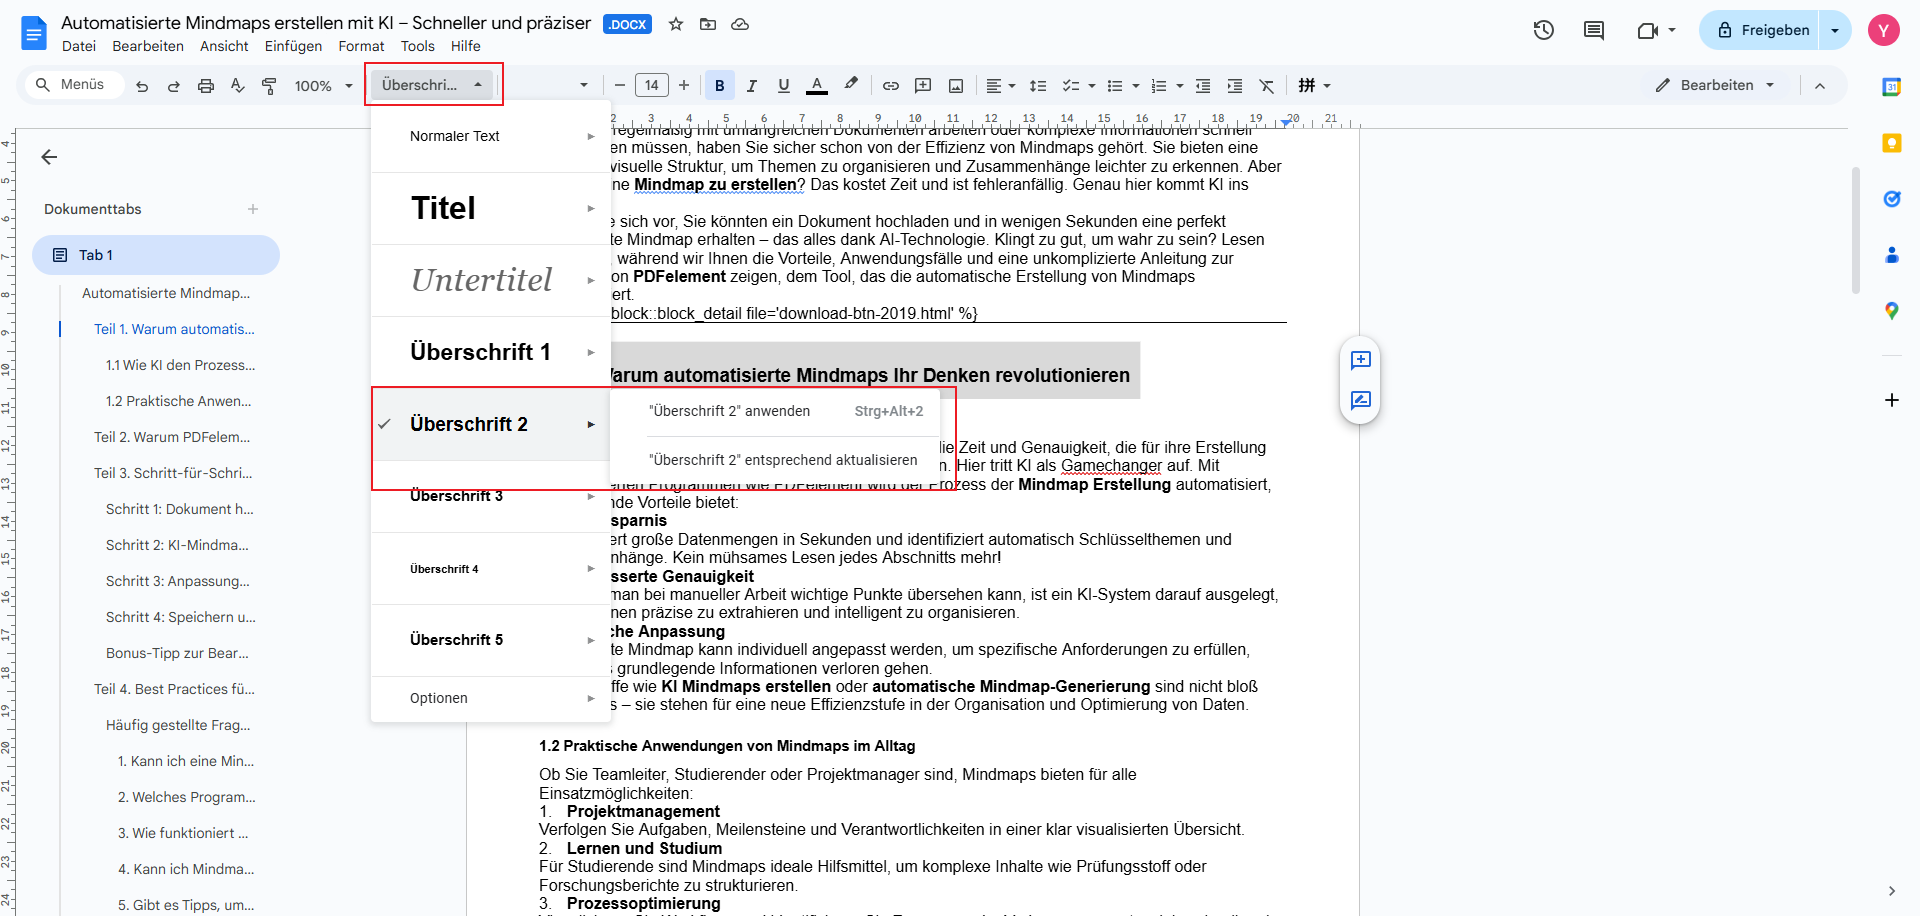The image size is (1920, 916).
Task: Show all comments panel icon
Action: coord(1594,30)
